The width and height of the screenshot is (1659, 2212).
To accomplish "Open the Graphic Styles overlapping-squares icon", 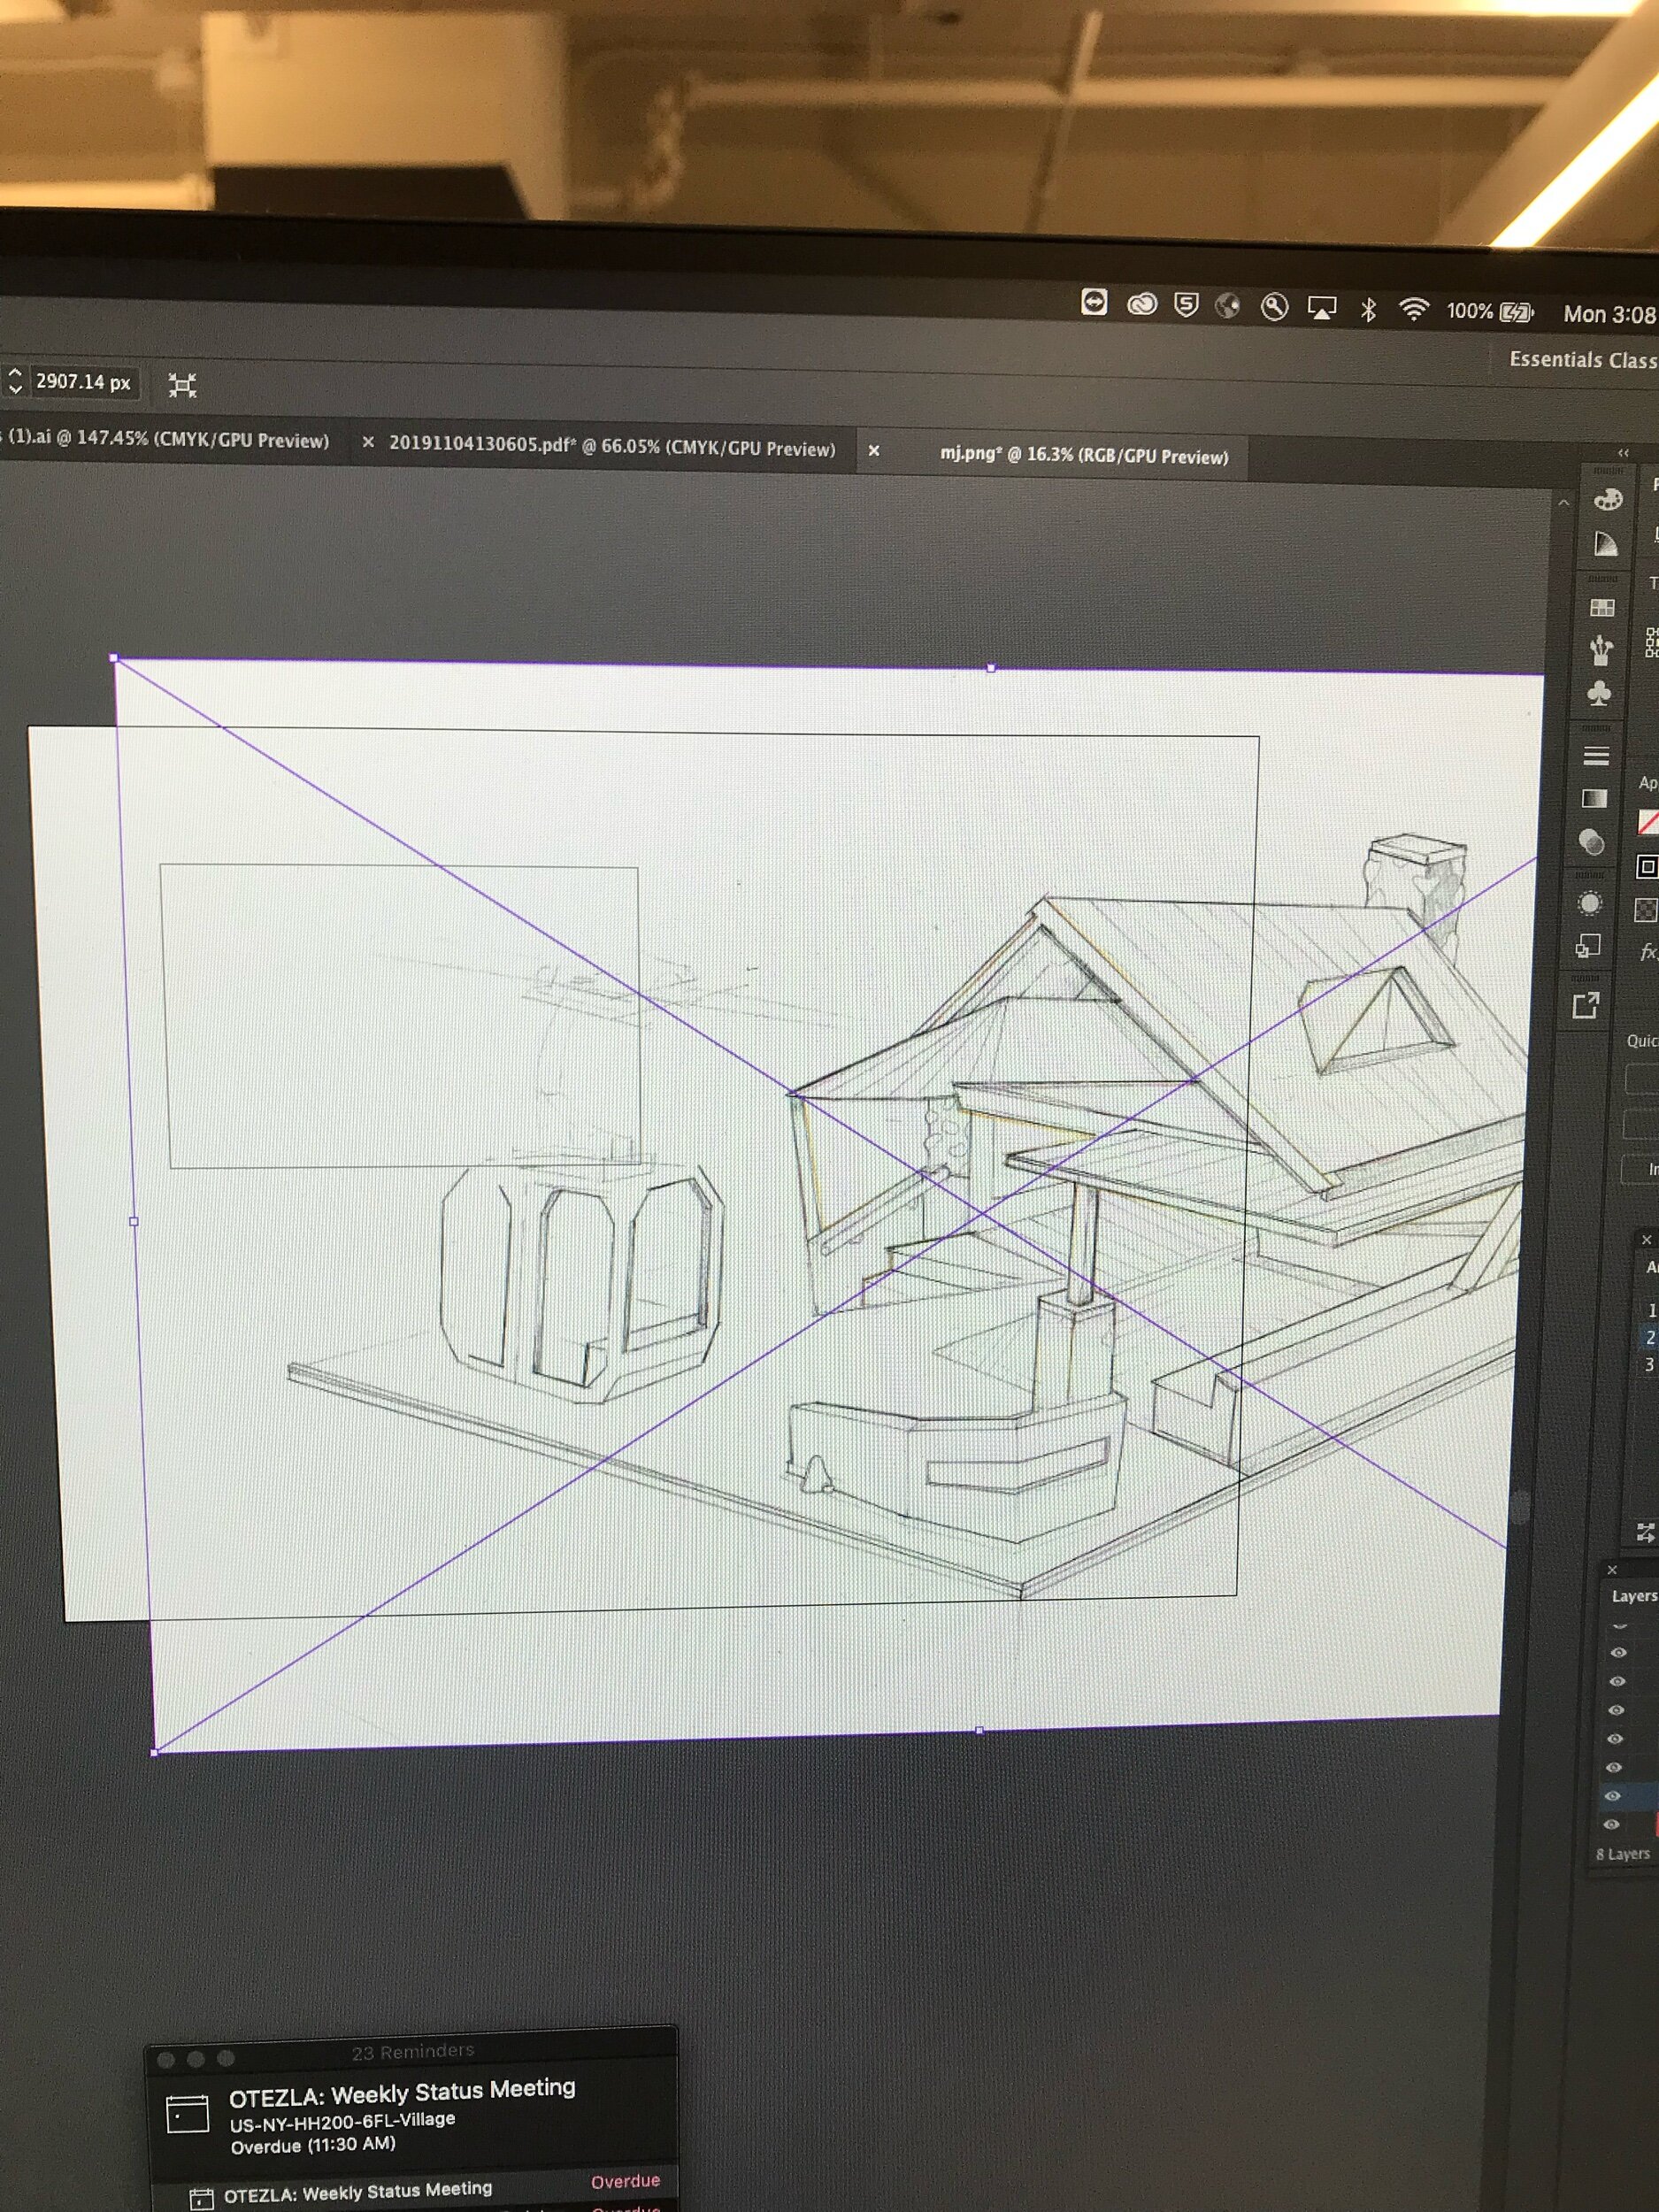I will coord(1588,946).
